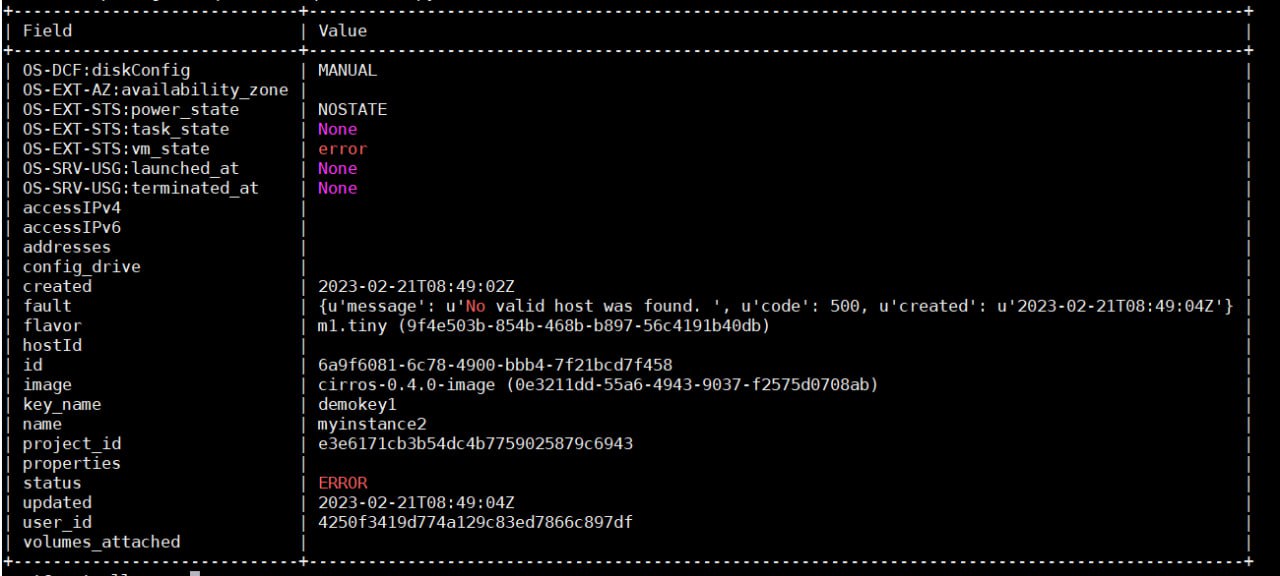Click the Field column header

coord(47,30)
